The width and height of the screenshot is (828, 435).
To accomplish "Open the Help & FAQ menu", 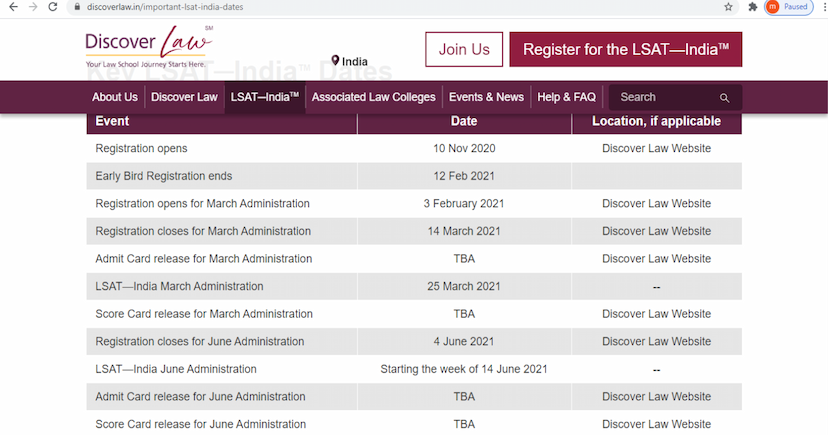I will click(566, 97).
